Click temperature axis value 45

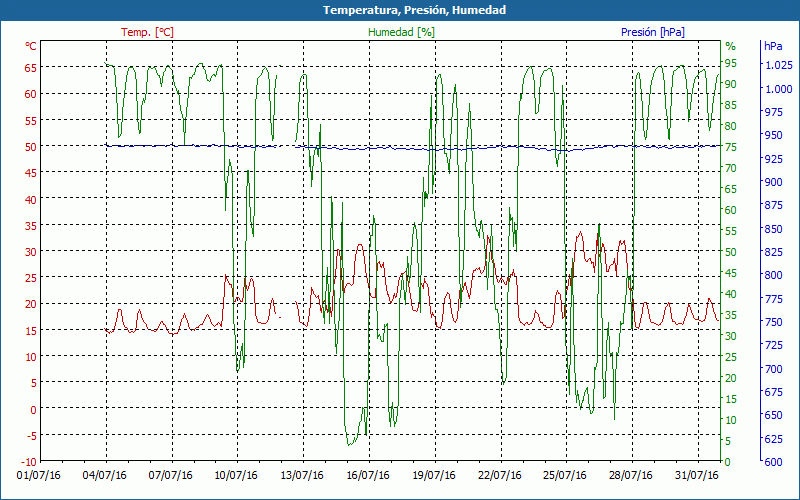31,172
